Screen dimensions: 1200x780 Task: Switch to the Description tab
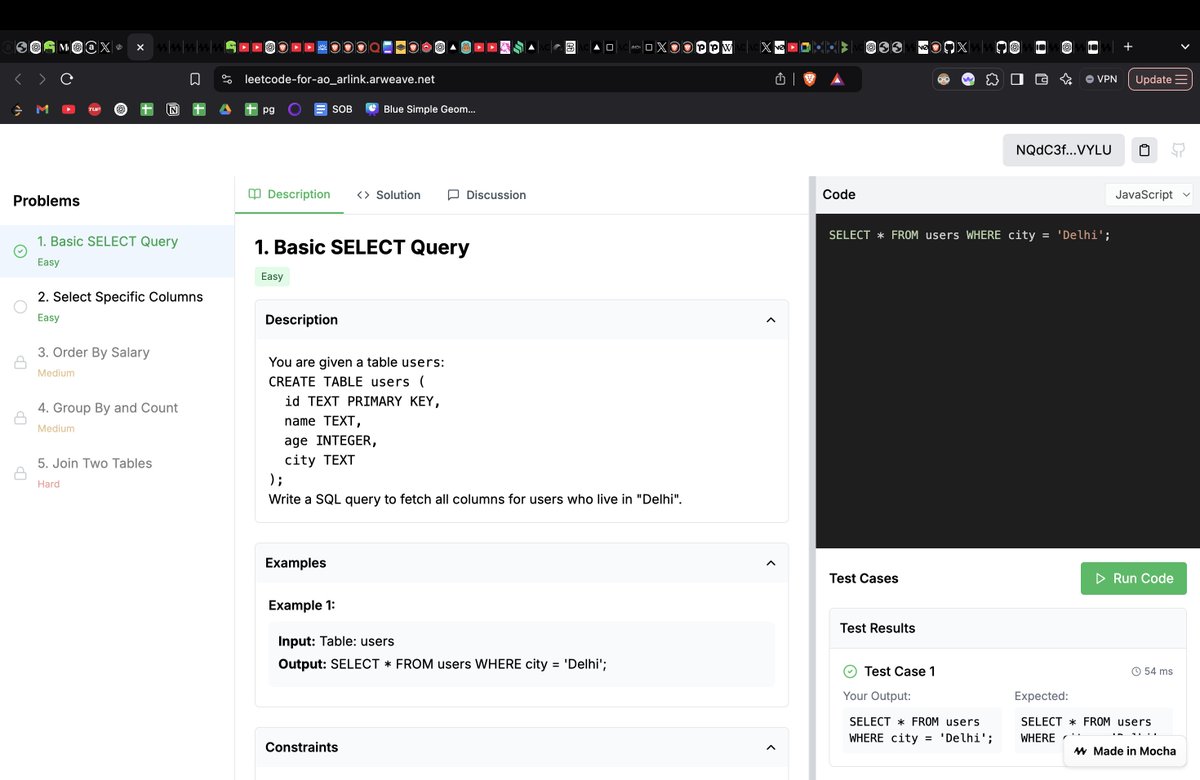[x=289, y=194]
